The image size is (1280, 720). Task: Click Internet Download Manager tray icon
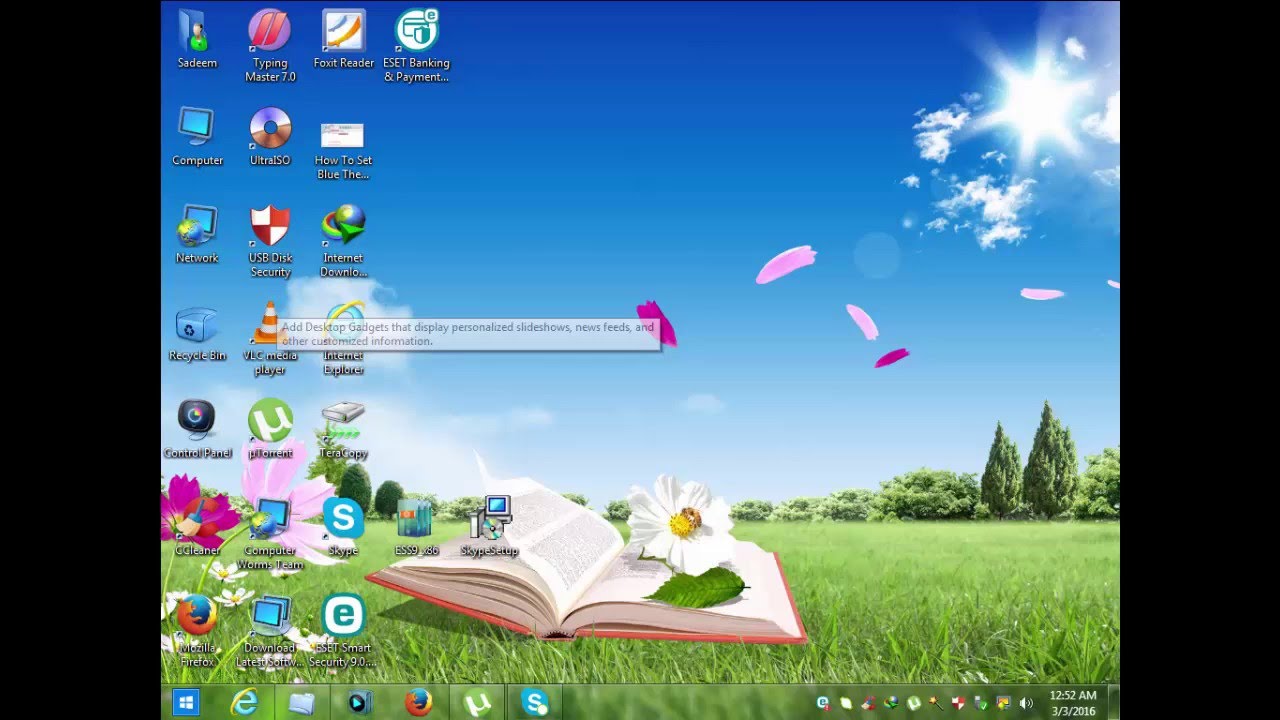tap(891, 704)
